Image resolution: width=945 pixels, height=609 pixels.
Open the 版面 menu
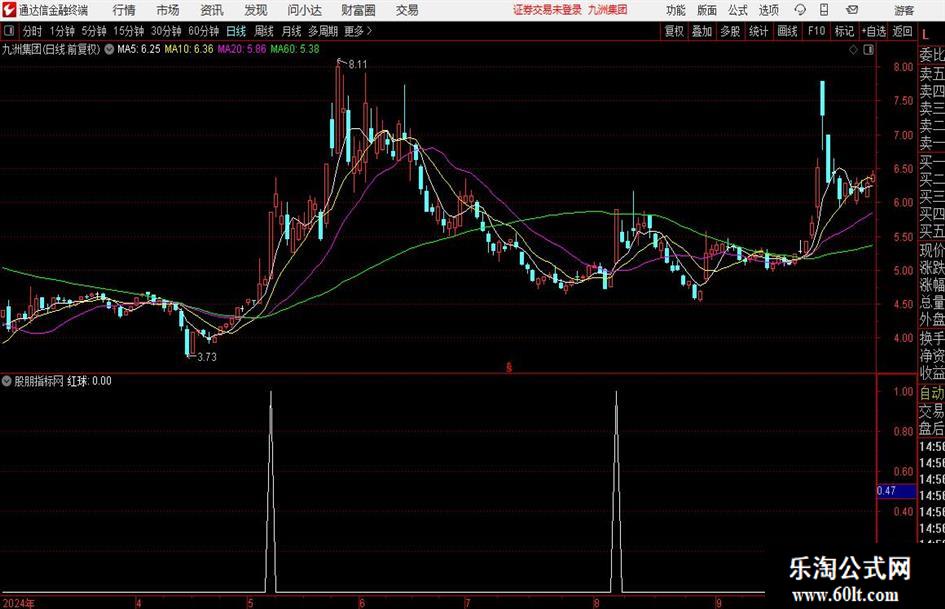706,10
